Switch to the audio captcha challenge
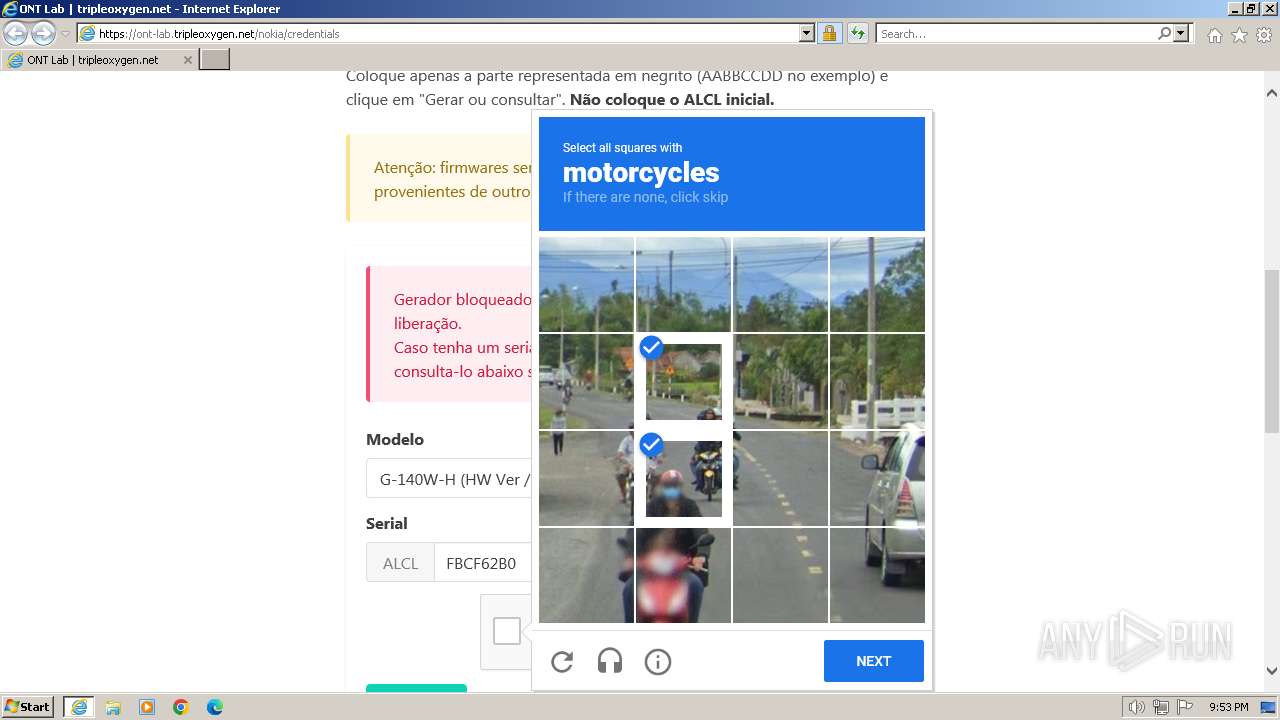 click(x=610, y=661)
